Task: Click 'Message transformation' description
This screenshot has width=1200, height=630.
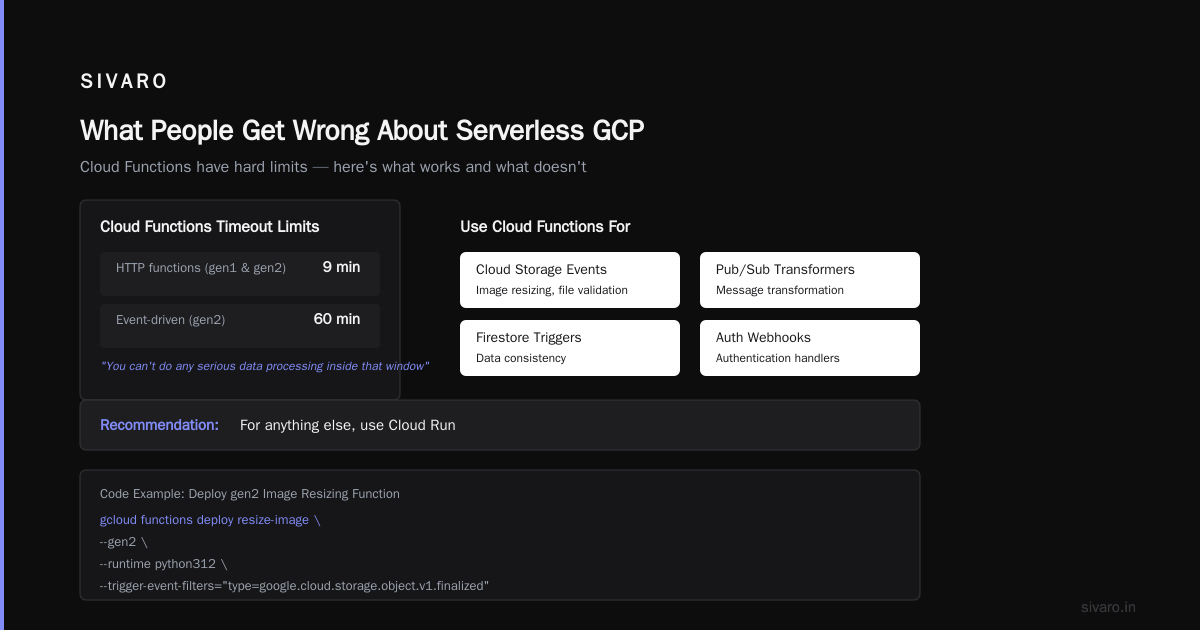Action: (780, 290)
